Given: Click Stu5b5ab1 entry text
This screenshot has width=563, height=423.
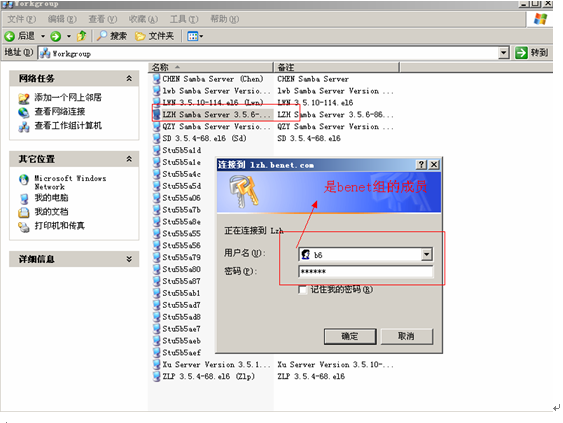Looking at the screenshot, I should coord(181,293).
